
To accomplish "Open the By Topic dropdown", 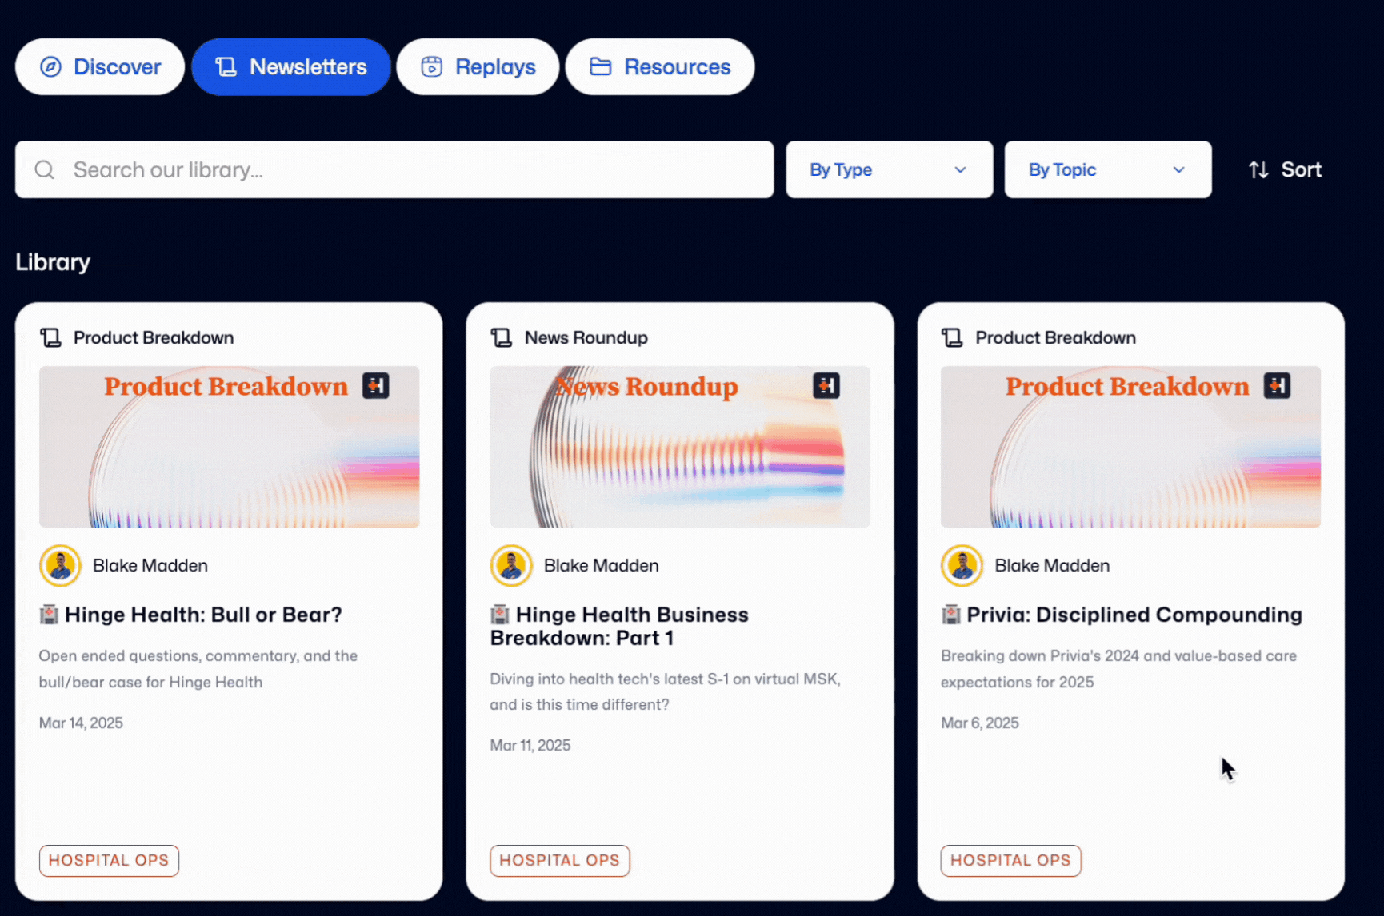I will pyautogui.click(x=1108, y=170).
